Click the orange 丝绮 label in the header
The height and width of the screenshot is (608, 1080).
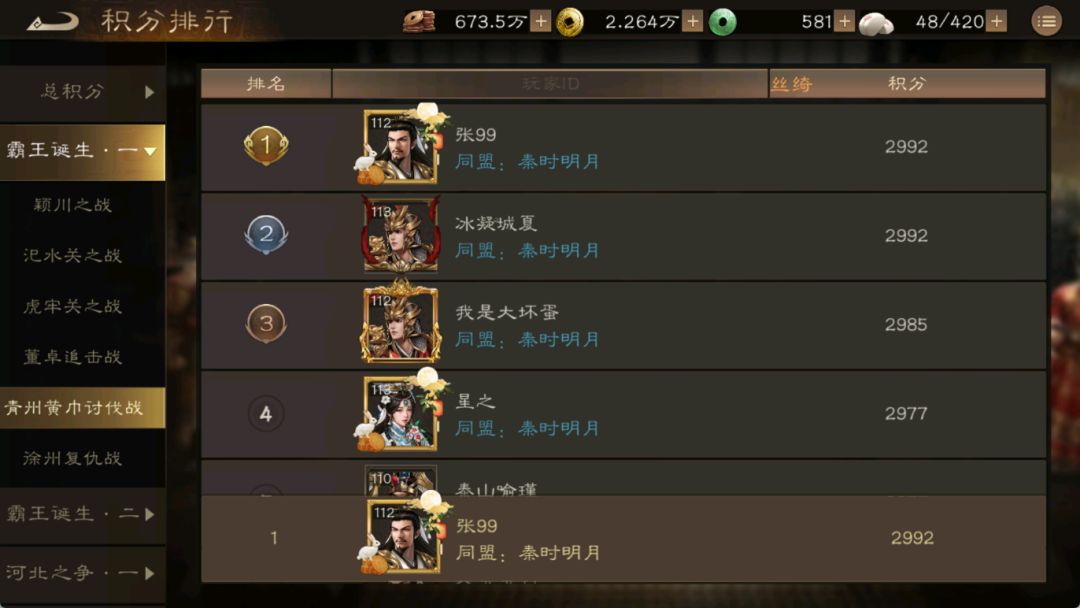[x=791, y=85]
